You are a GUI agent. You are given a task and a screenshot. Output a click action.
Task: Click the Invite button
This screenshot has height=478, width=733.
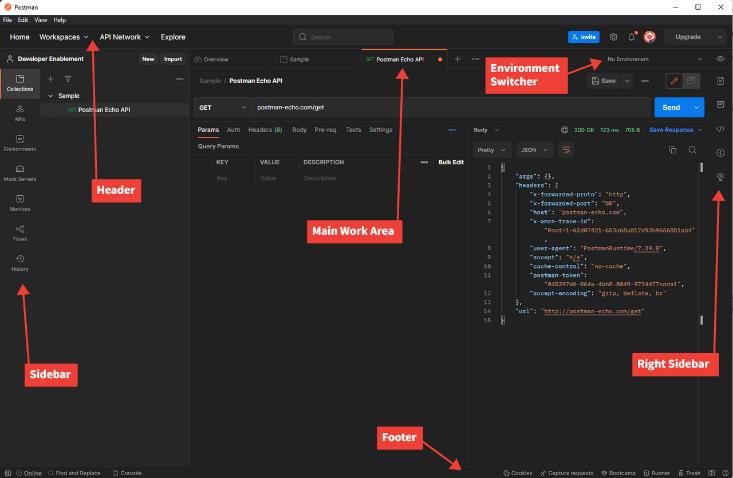click(x=583, y=37)
